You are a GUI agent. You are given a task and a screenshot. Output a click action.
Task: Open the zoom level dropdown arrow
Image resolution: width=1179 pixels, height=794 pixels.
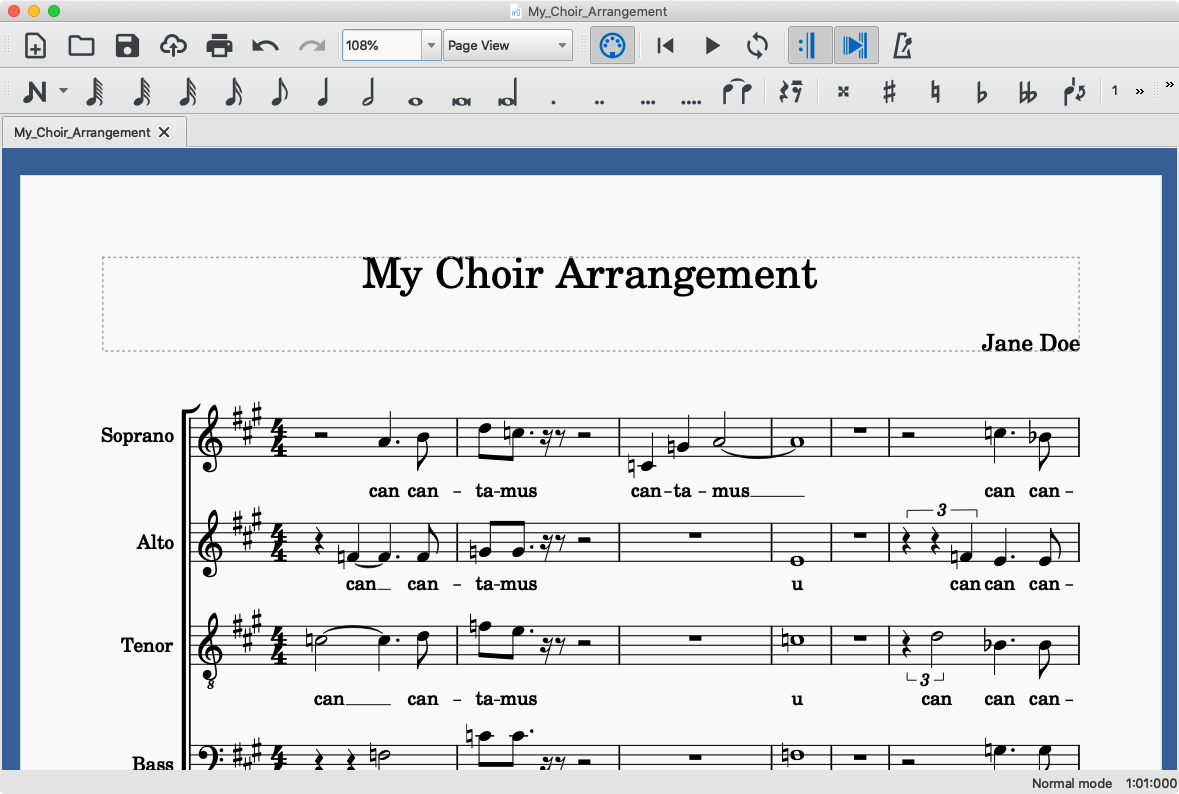[431, 46]
